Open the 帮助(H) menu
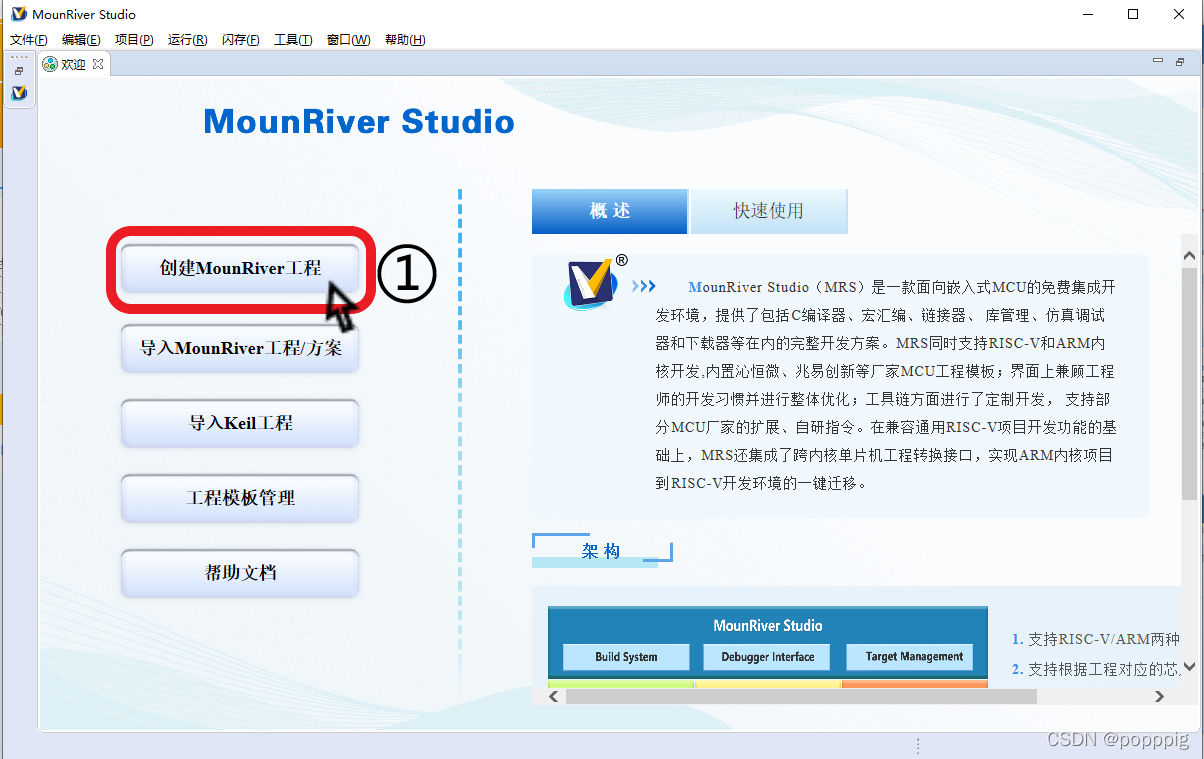Screen dimensions: 1204x759 pos(404,40)
